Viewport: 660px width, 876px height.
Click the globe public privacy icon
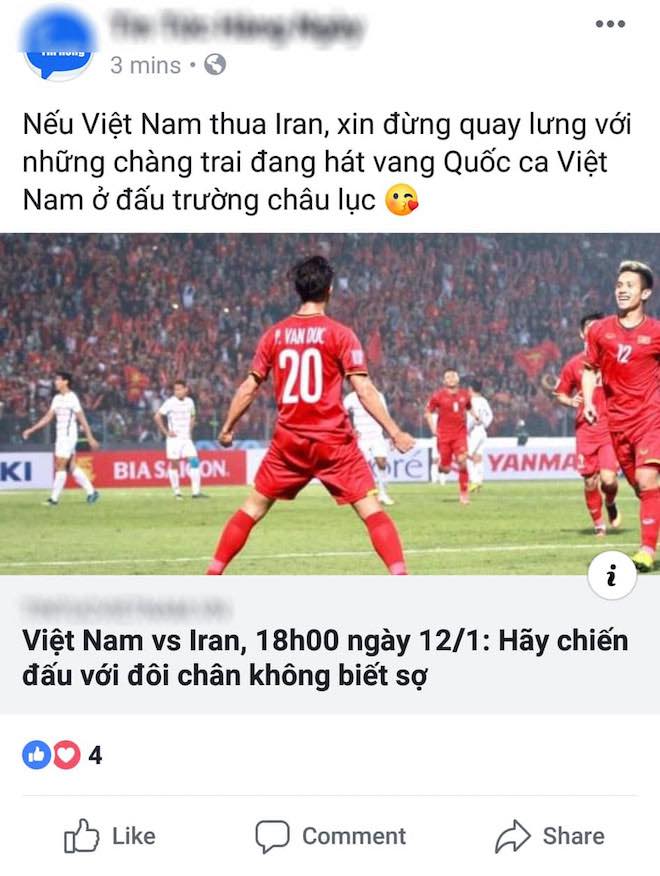coord(215,65)
